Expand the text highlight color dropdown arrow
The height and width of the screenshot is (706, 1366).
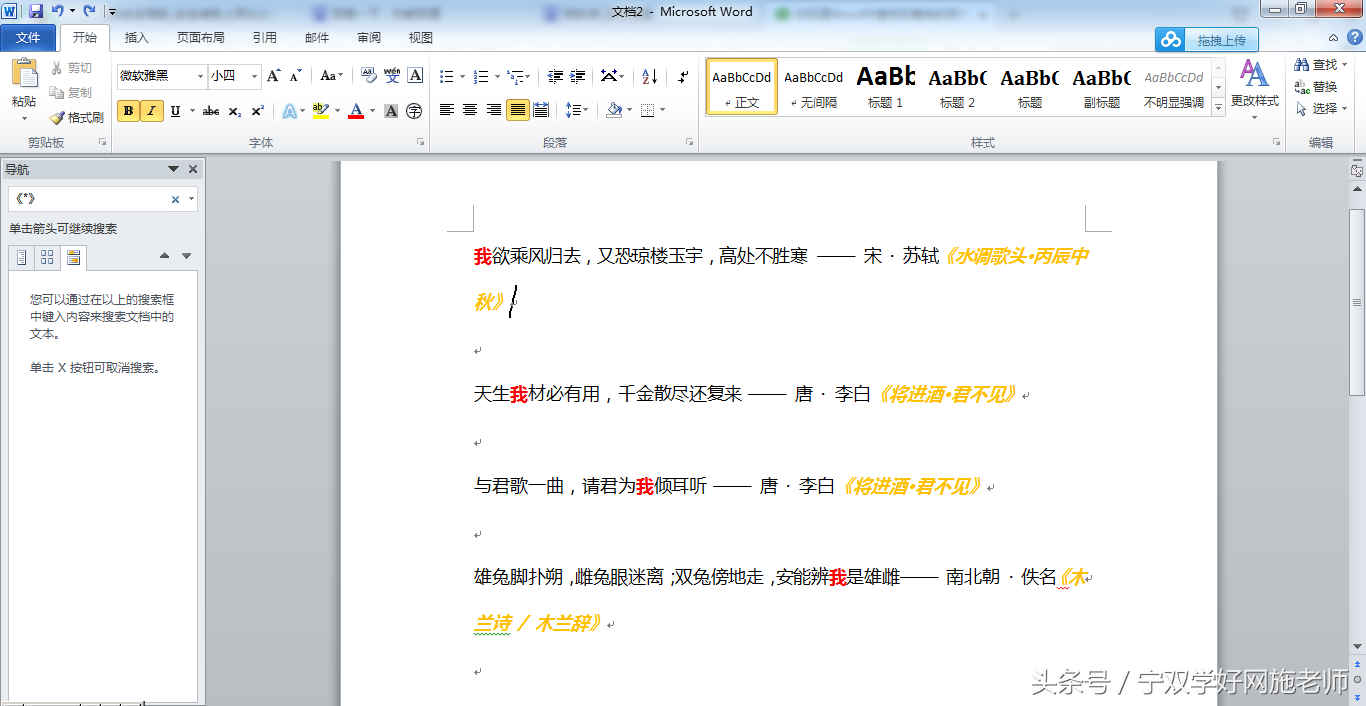337,111
